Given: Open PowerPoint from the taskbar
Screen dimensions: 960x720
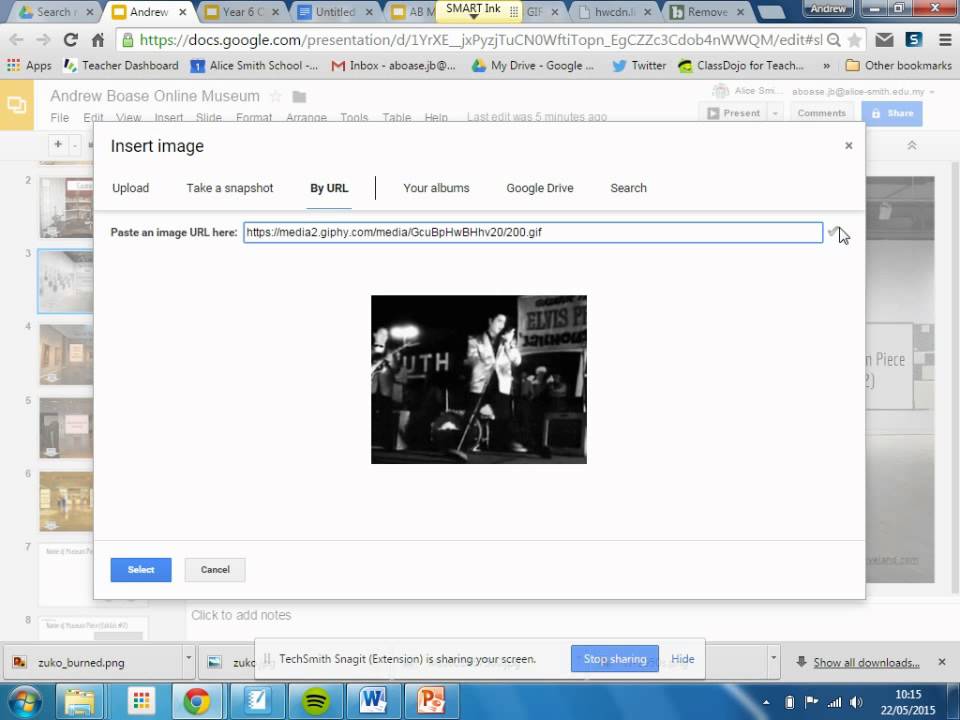Looking at the screenshot, I should tap(431, 702).
